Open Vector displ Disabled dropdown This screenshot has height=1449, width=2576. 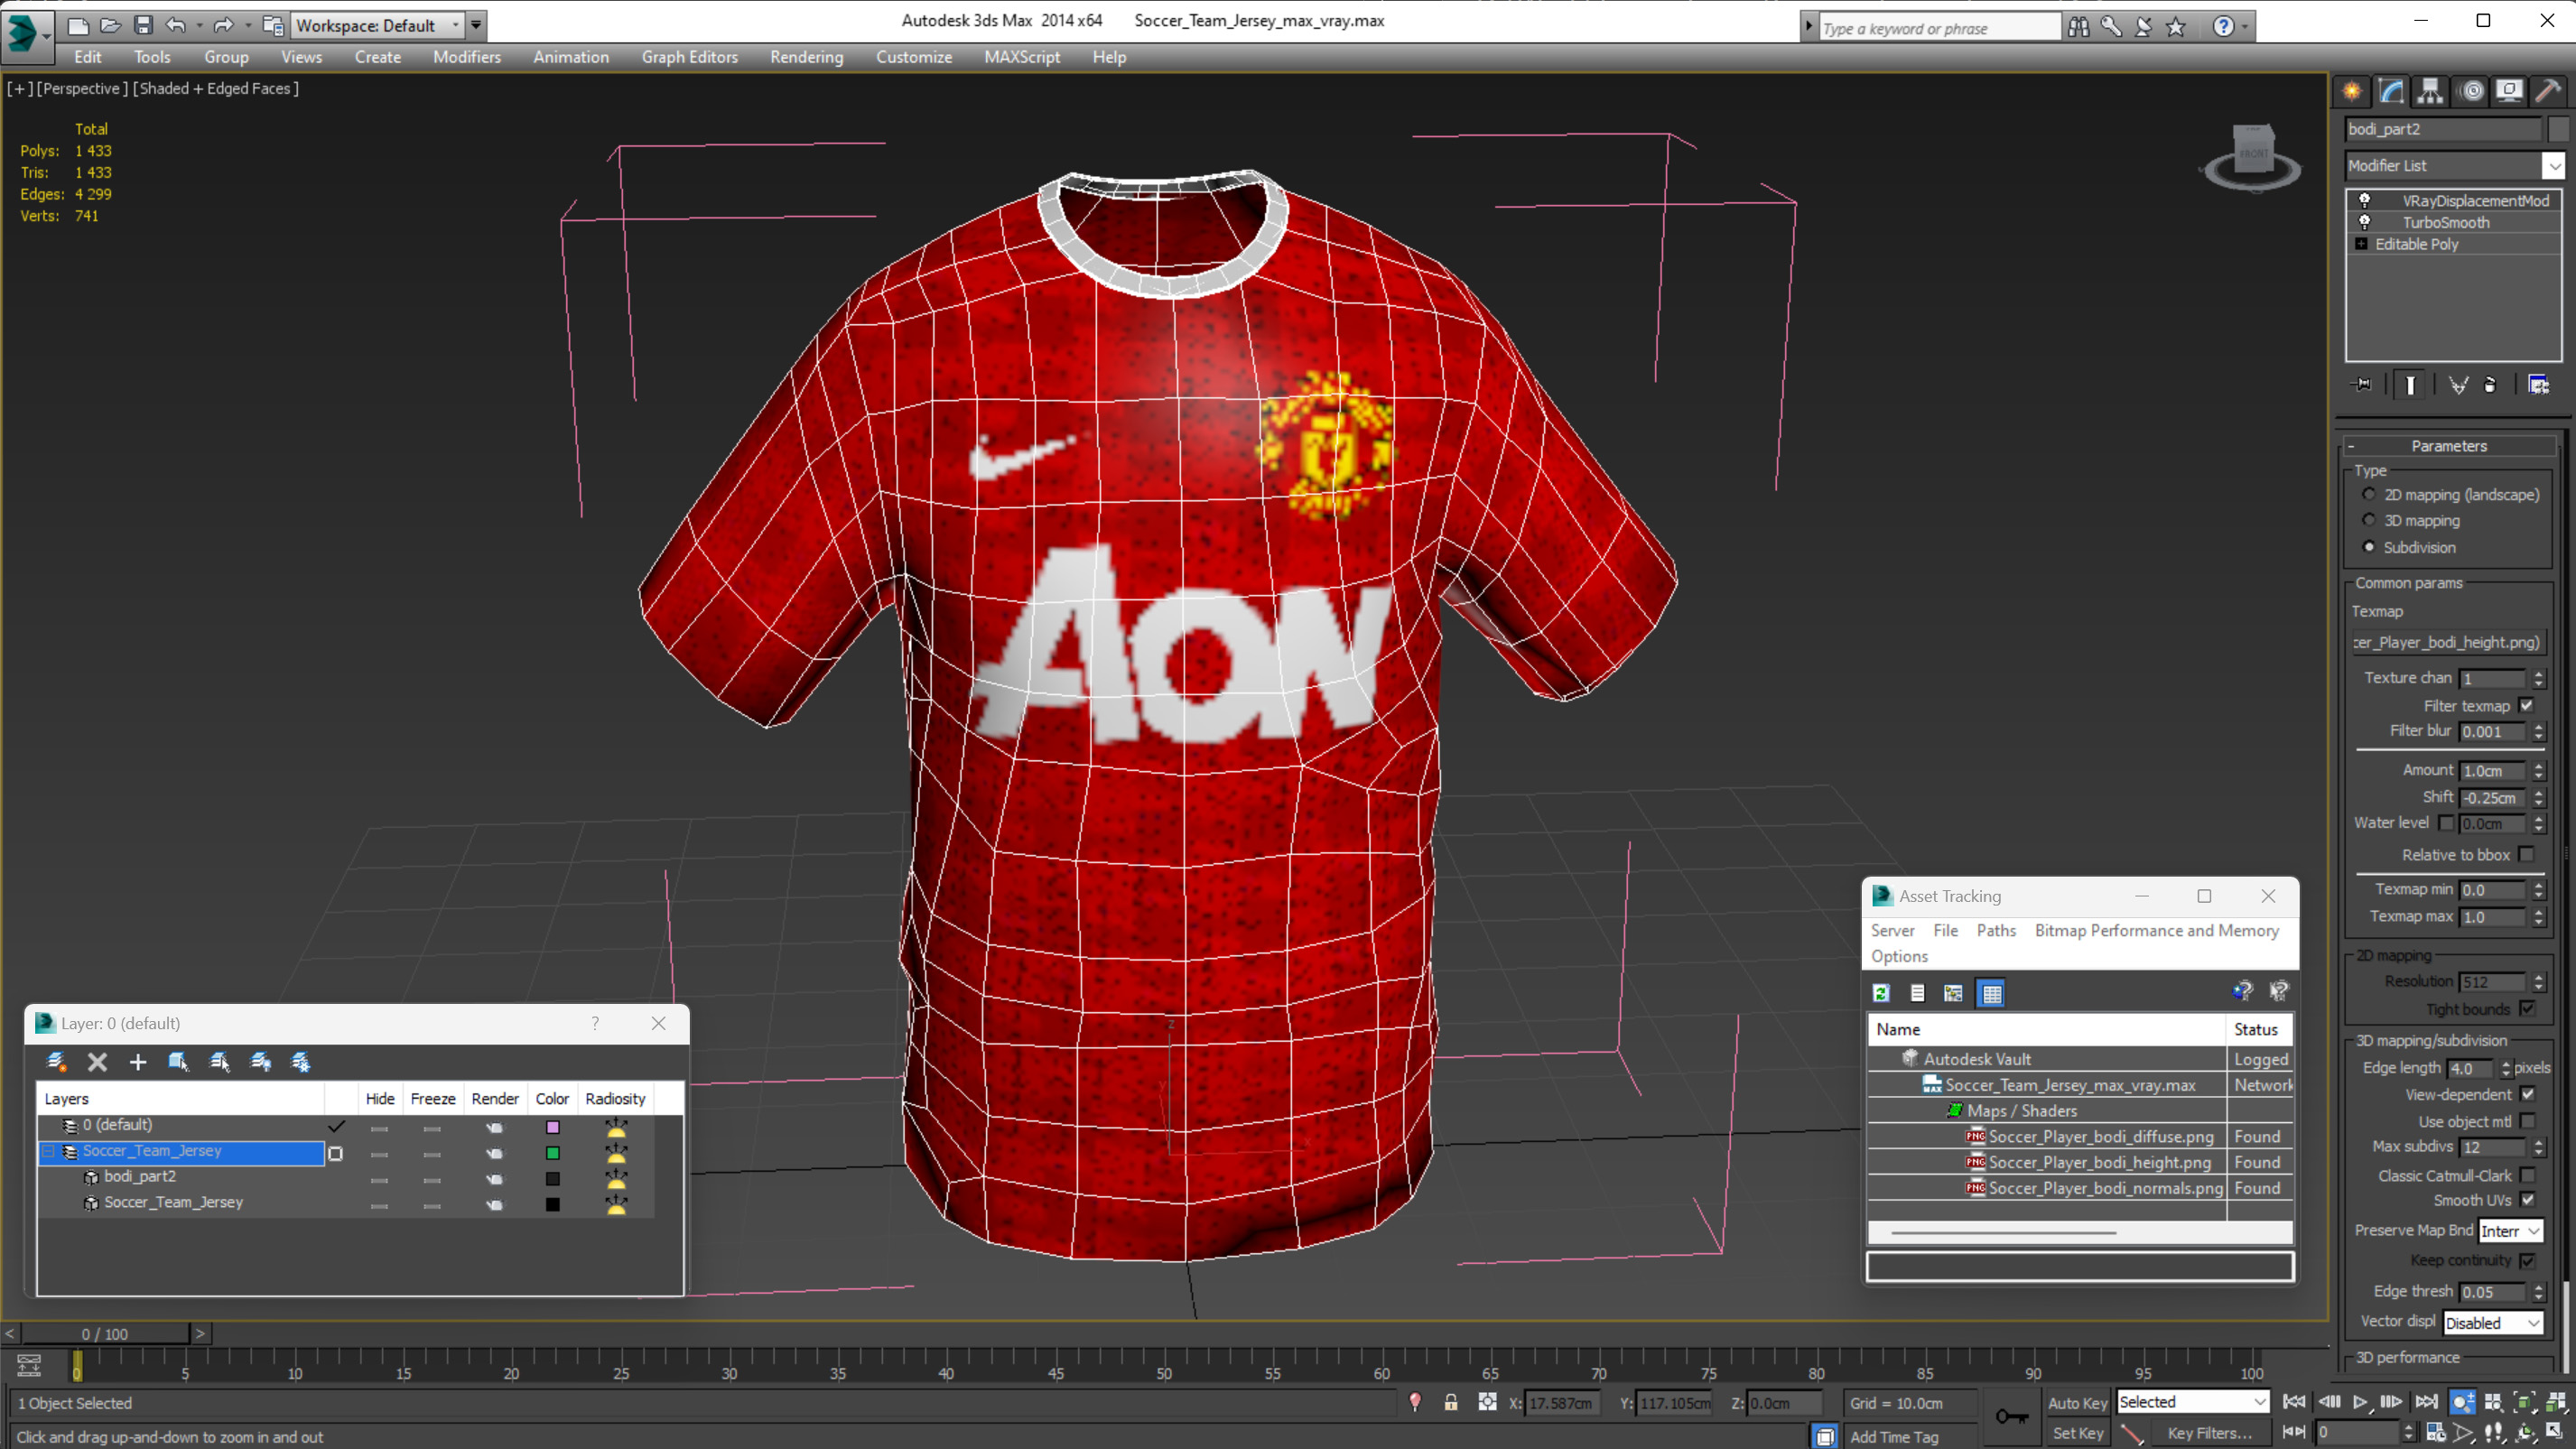2492,1323
